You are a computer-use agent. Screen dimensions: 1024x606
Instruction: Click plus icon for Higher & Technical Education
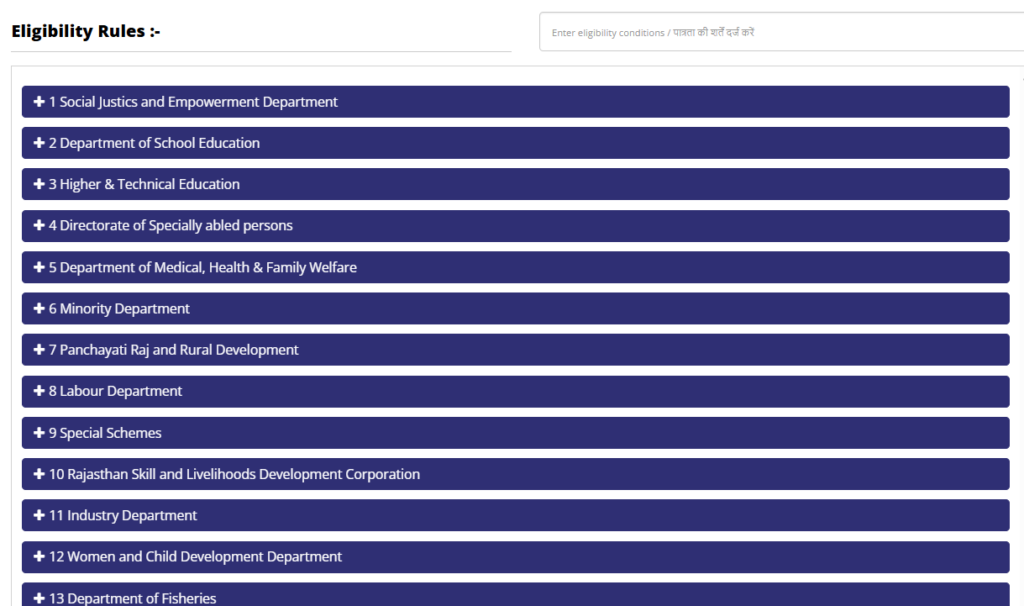[x=39, y=184]
